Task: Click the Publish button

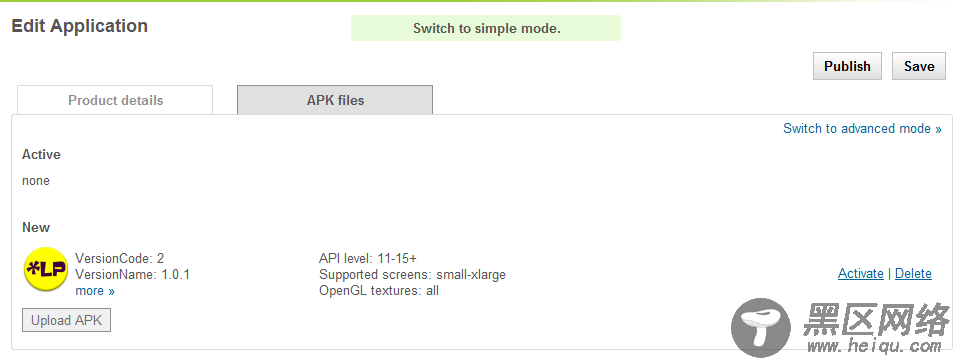Action: [847, 66]
